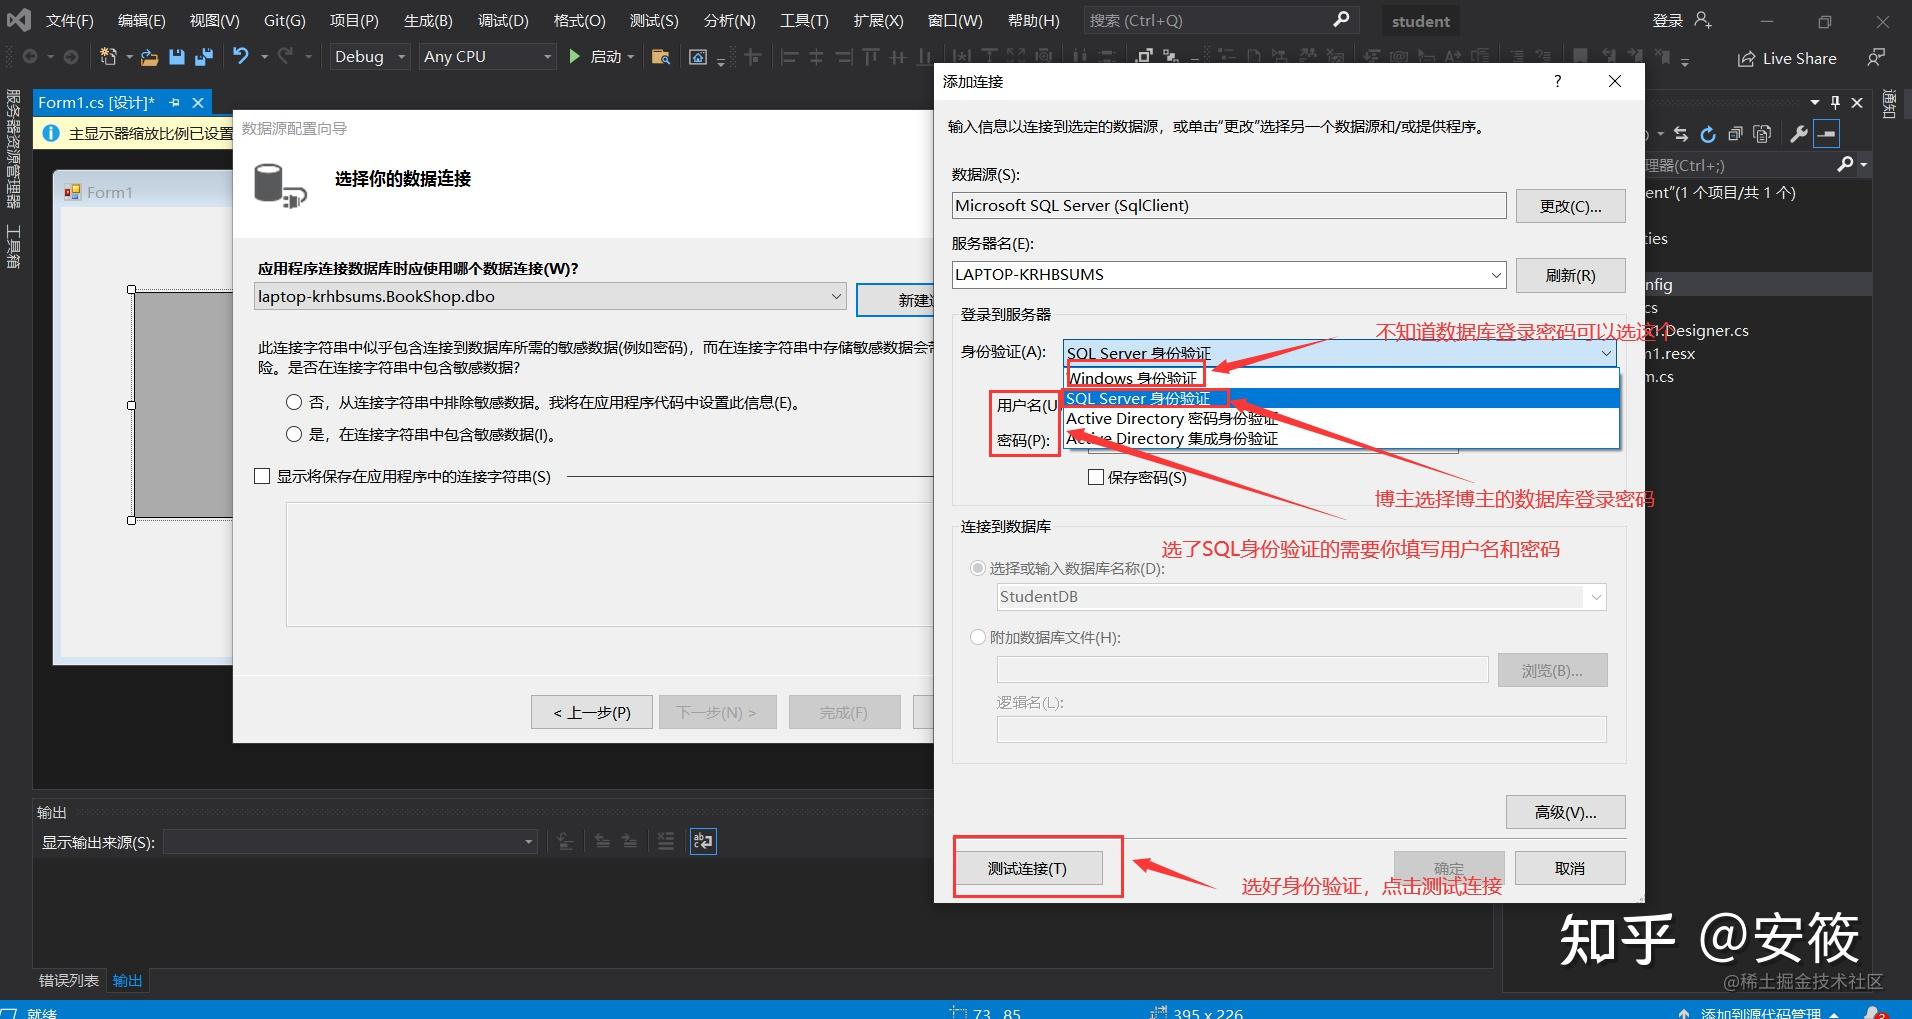Enable the 保存密码 checkbox
Viewport: 1912px width, 1019px height.
point(1095,477)
